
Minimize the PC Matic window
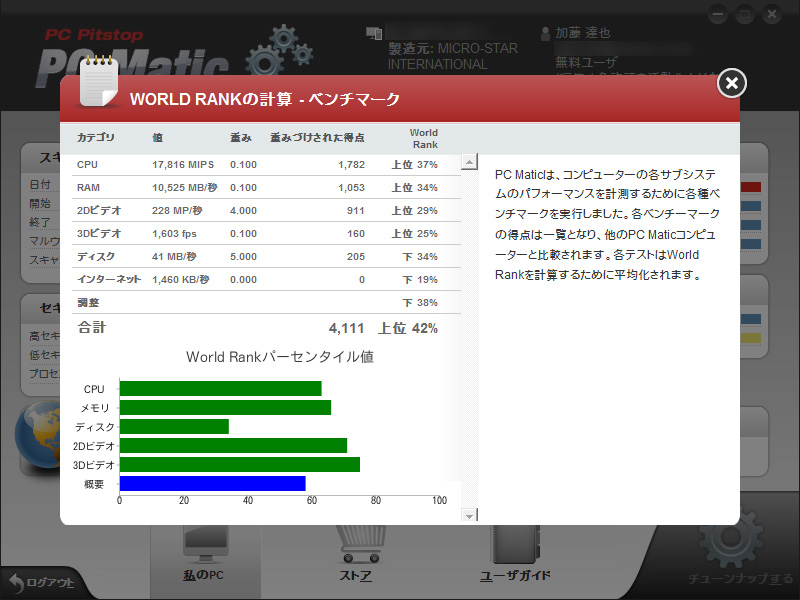click(718, 14)
